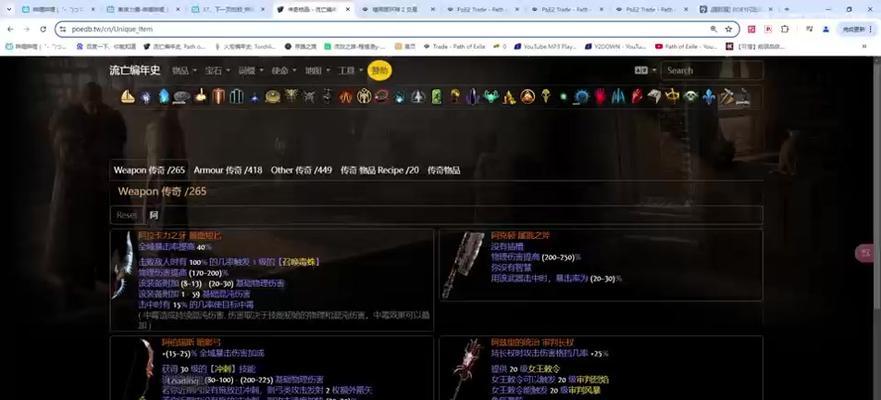Click the filter field containing 阿
This screenshot has width=881, height=400.
point(452,215)
